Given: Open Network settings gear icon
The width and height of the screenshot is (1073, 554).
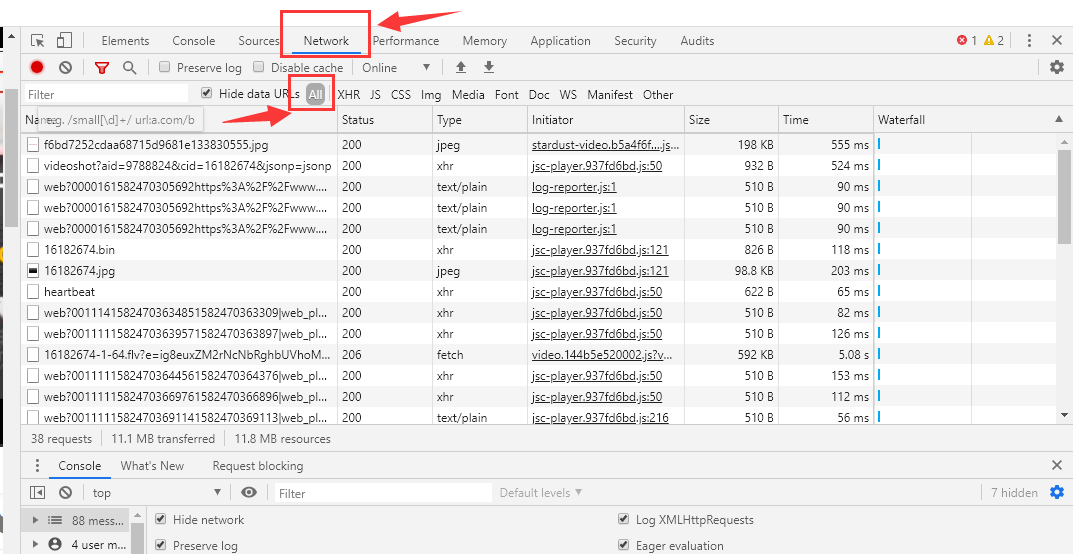Looking at the screenshot, I should tap(1057, 67).
